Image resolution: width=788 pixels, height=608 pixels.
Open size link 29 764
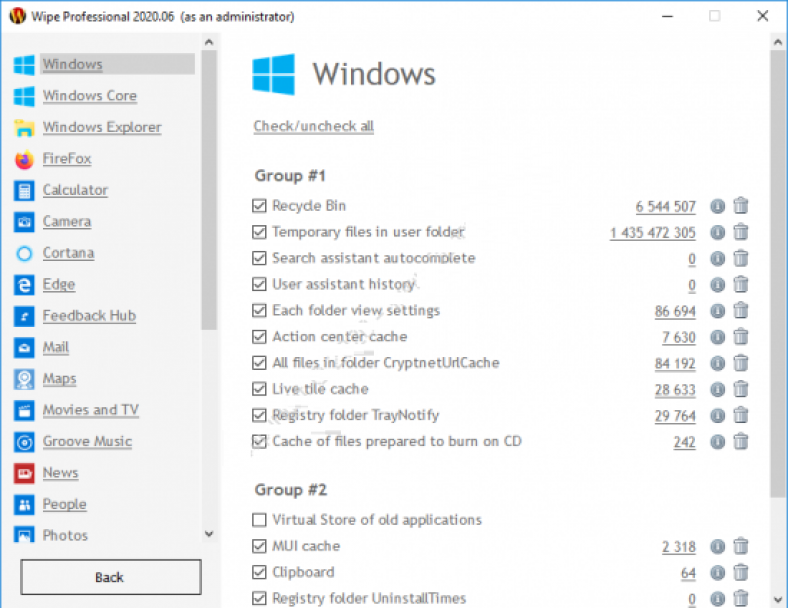[675, 416]
